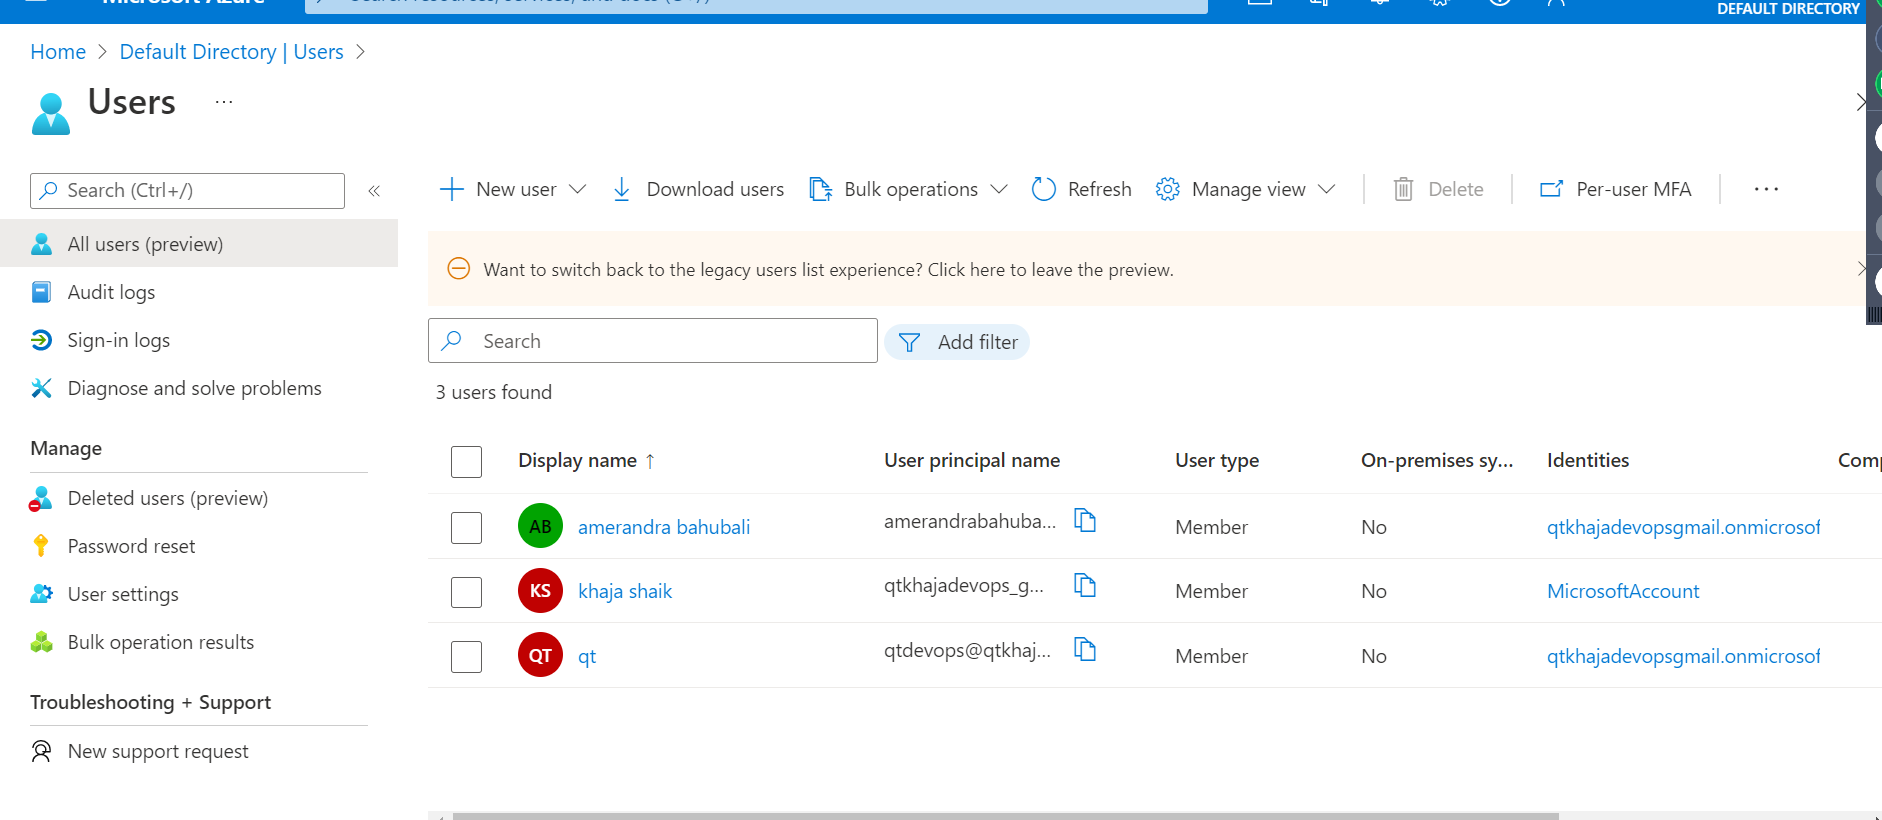Tick the checkbox for user qt
This screenshot has width=1882, height=820.
(466, 657)
